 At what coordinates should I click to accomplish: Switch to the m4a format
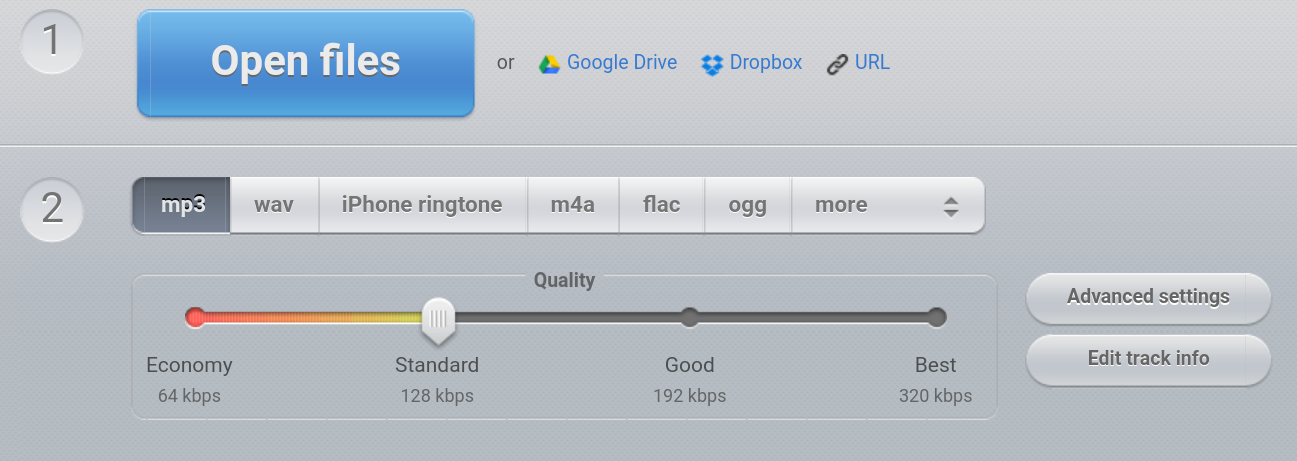pos(573,205)
